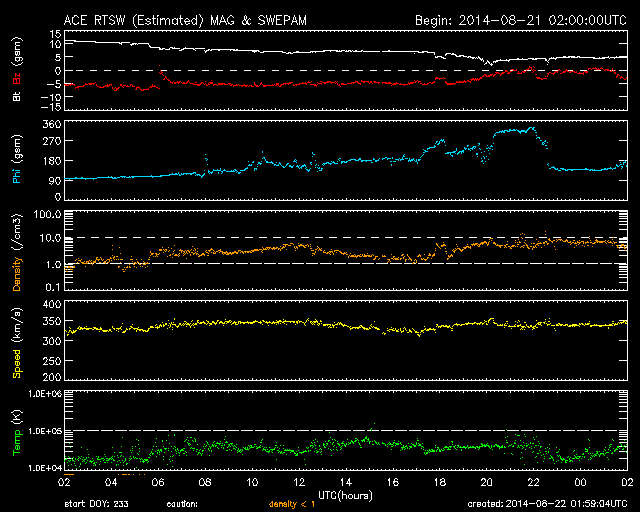Viewport: 640px width, 512px height.
Task: Select the Begin: 2014-08-21 02:00:00UTC timestamp
Action: (520, 20)
